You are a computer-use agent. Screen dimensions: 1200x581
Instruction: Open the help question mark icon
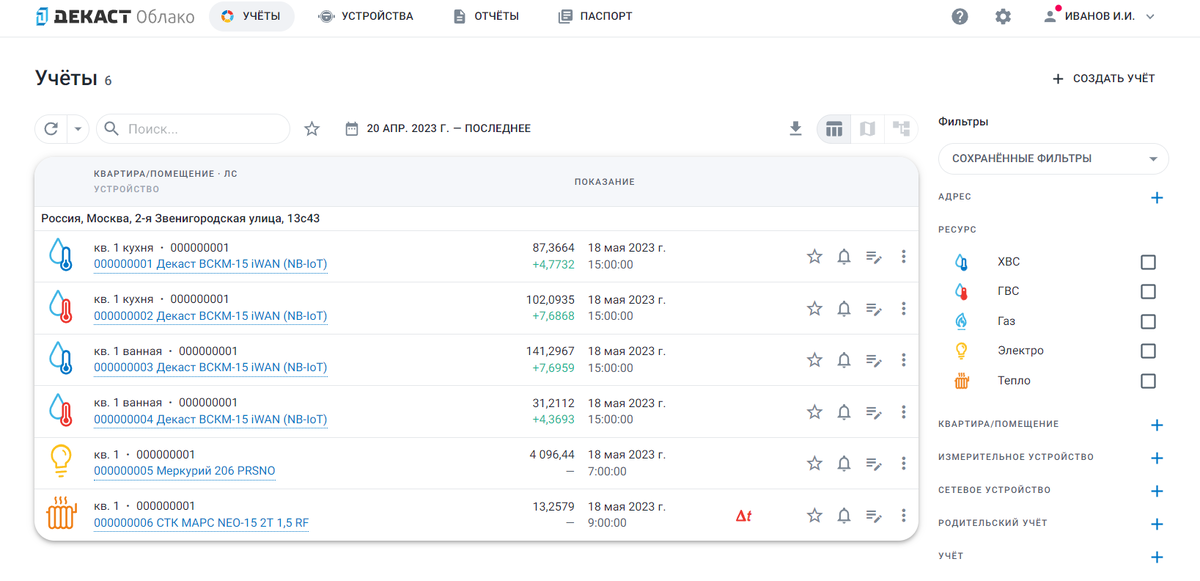coord(960,17)
